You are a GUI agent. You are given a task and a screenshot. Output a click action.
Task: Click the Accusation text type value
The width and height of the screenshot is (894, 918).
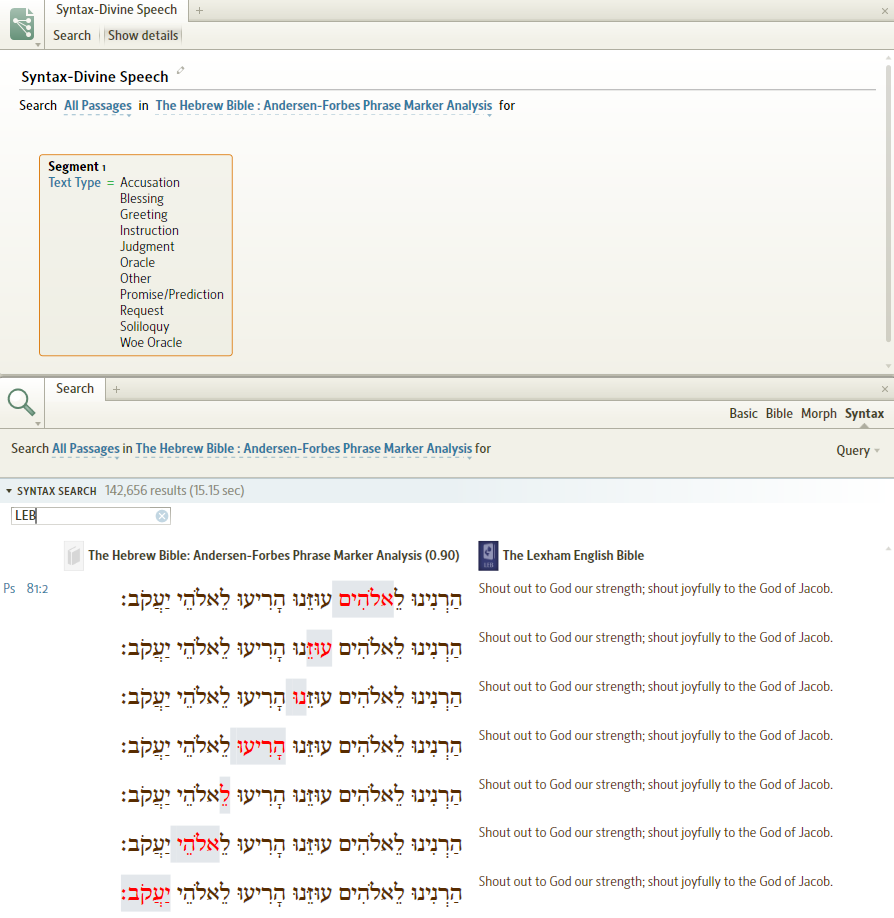tap(150, 182)
